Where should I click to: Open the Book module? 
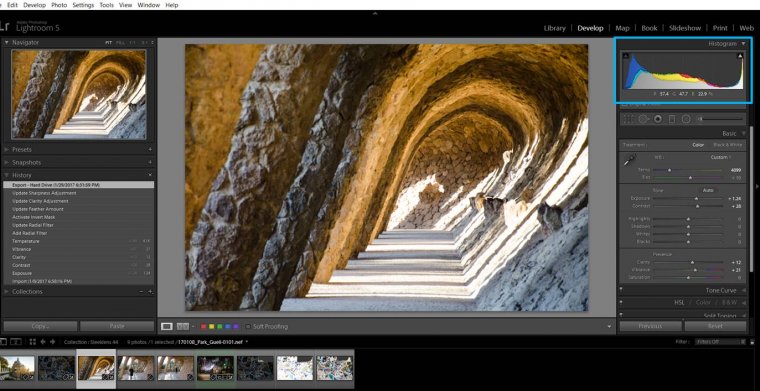[649, 28]
